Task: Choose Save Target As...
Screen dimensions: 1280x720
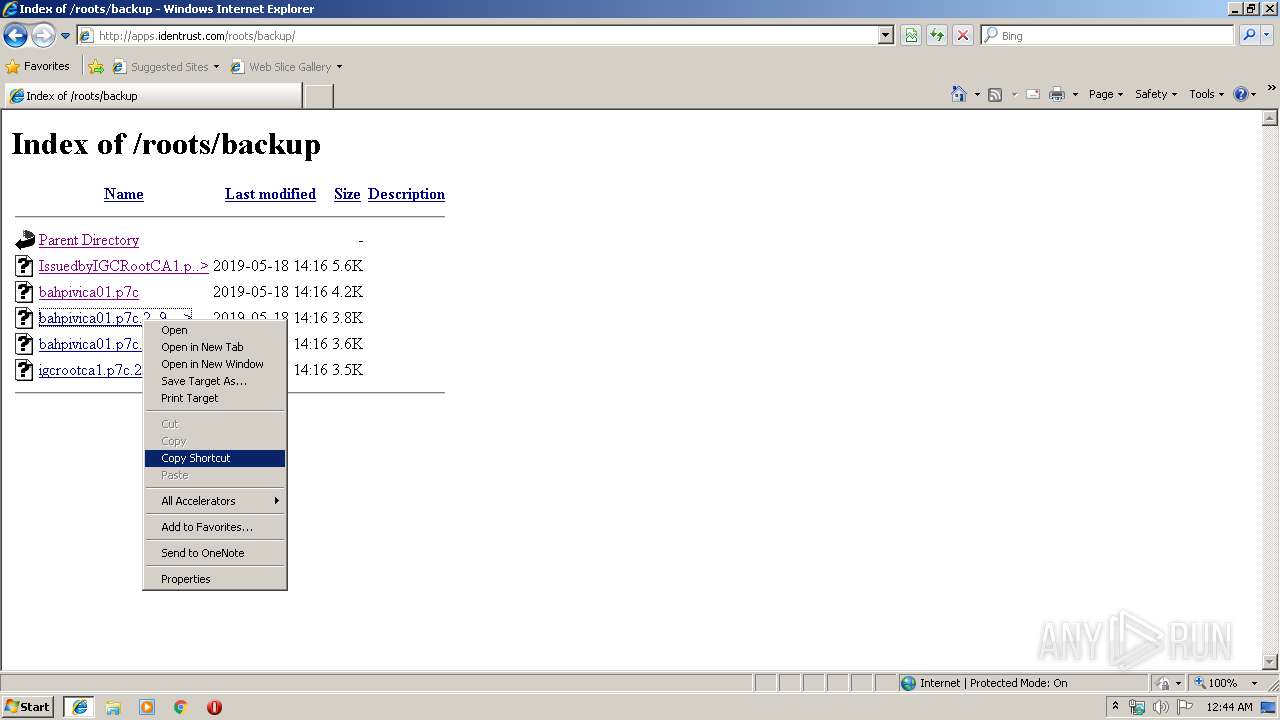Action: point(215,381)
